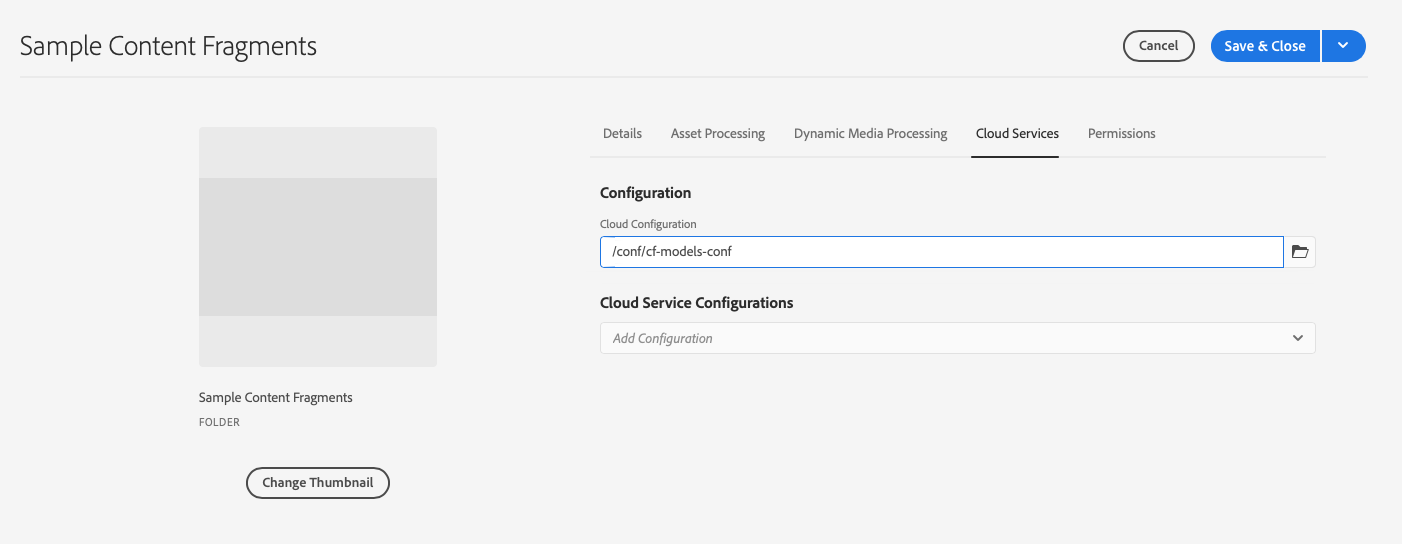
Task: Click the Configuration section heading
Action: [x=645, y=192]
